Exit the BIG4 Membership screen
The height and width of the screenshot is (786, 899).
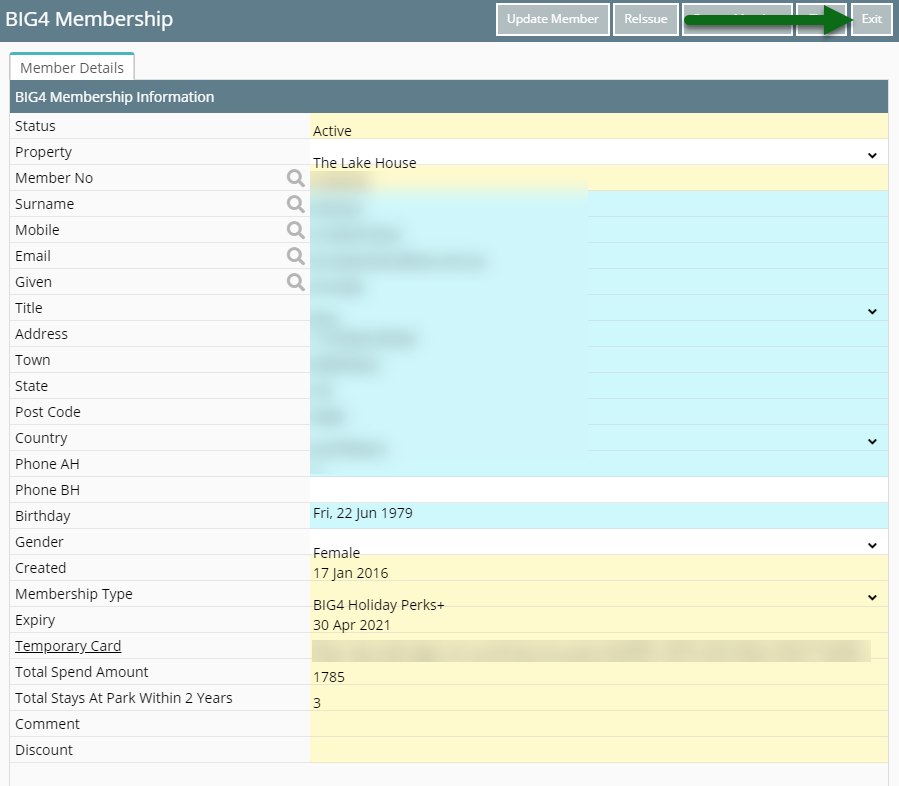pos(871,19)
